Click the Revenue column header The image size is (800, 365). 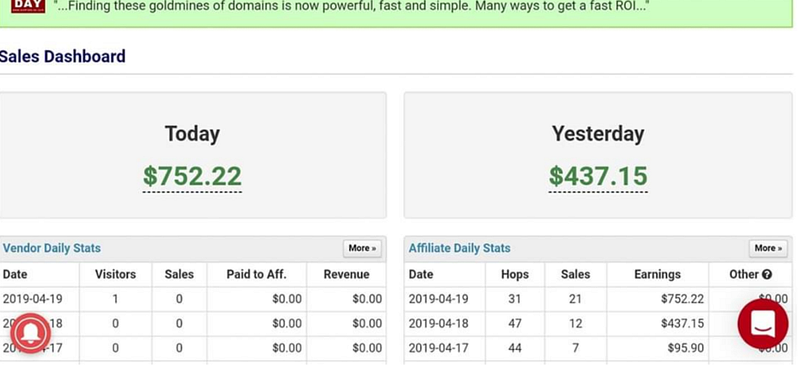[x=346, y=275]
